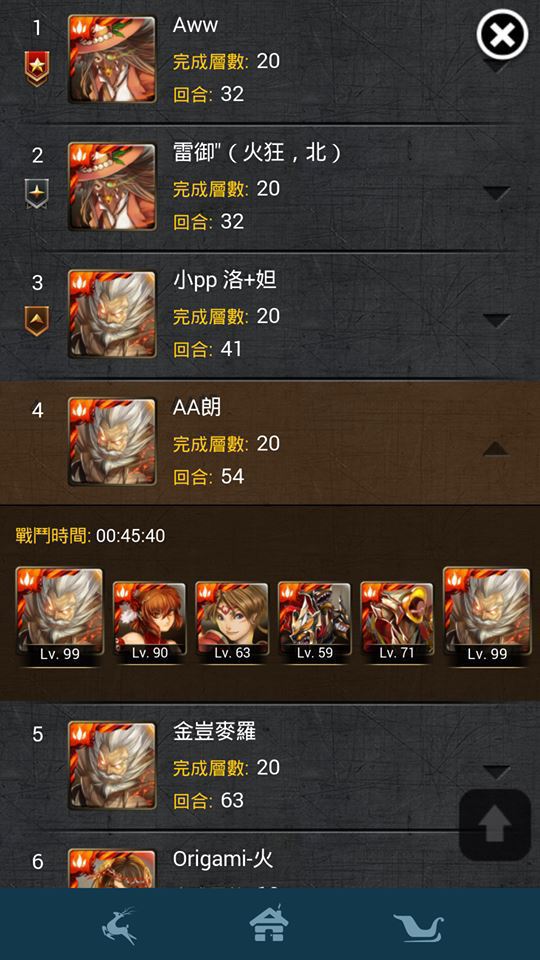Select the Lv. 59 dragon team card
540x960 pixels.
click(315, 621)
